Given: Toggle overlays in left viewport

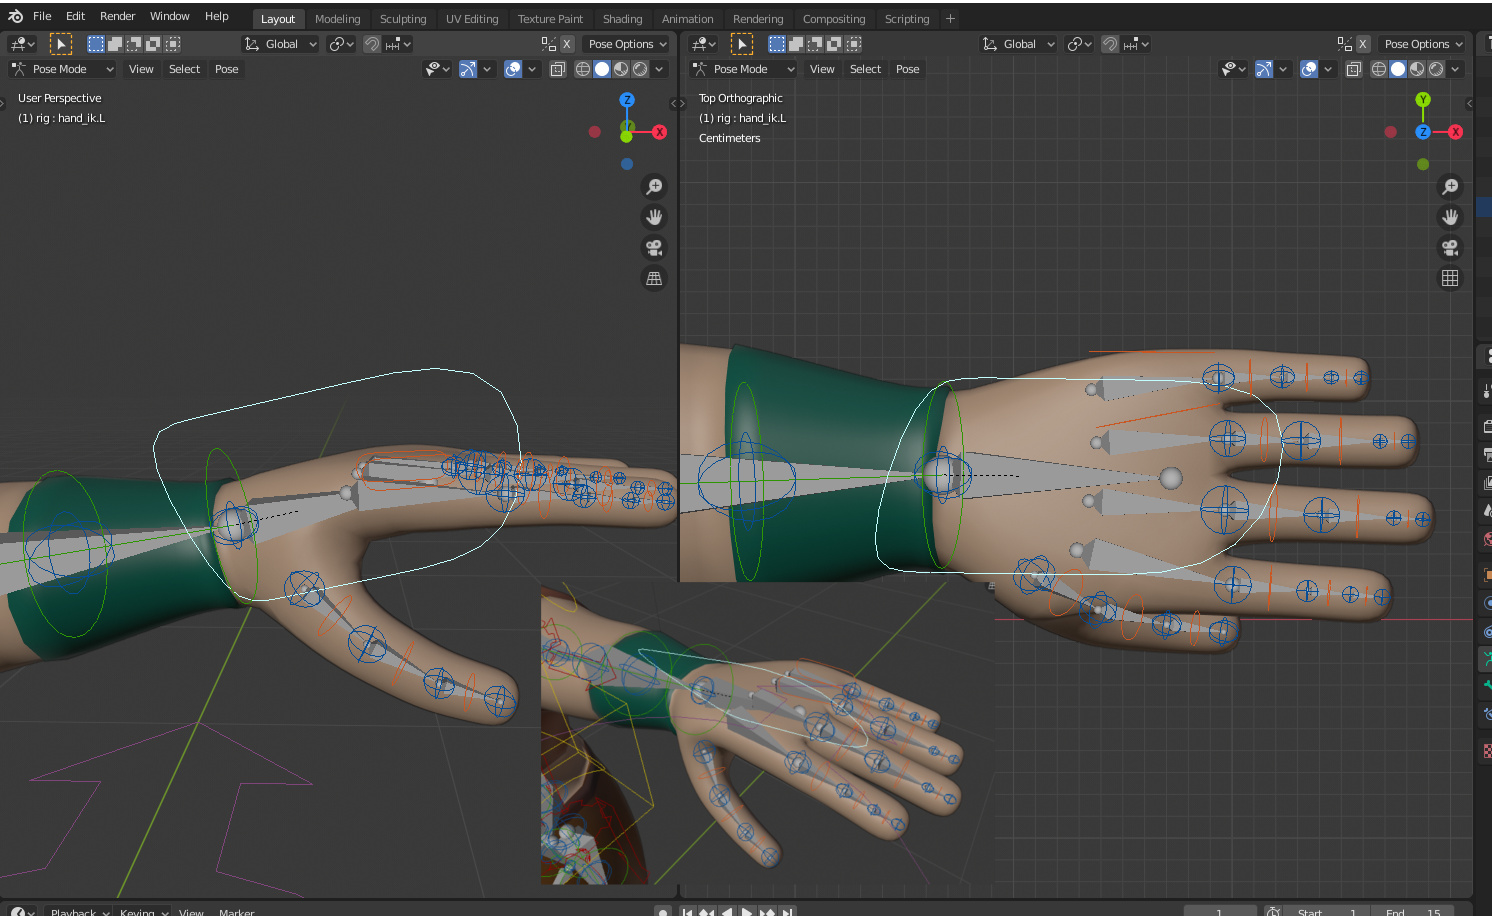Looking at the screenshot, I should pyautogui.click(x=513, y=69).
